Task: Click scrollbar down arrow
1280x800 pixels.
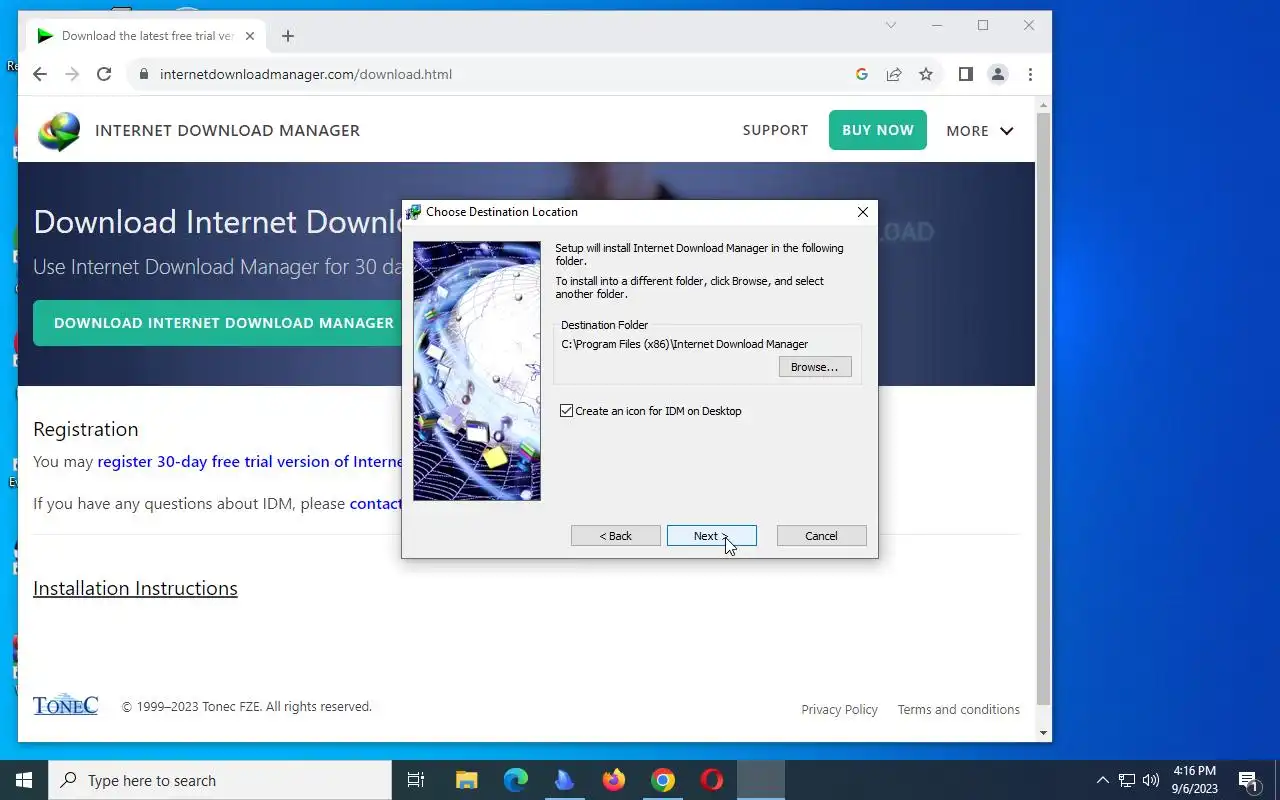Action: (x=1044, y=733)
